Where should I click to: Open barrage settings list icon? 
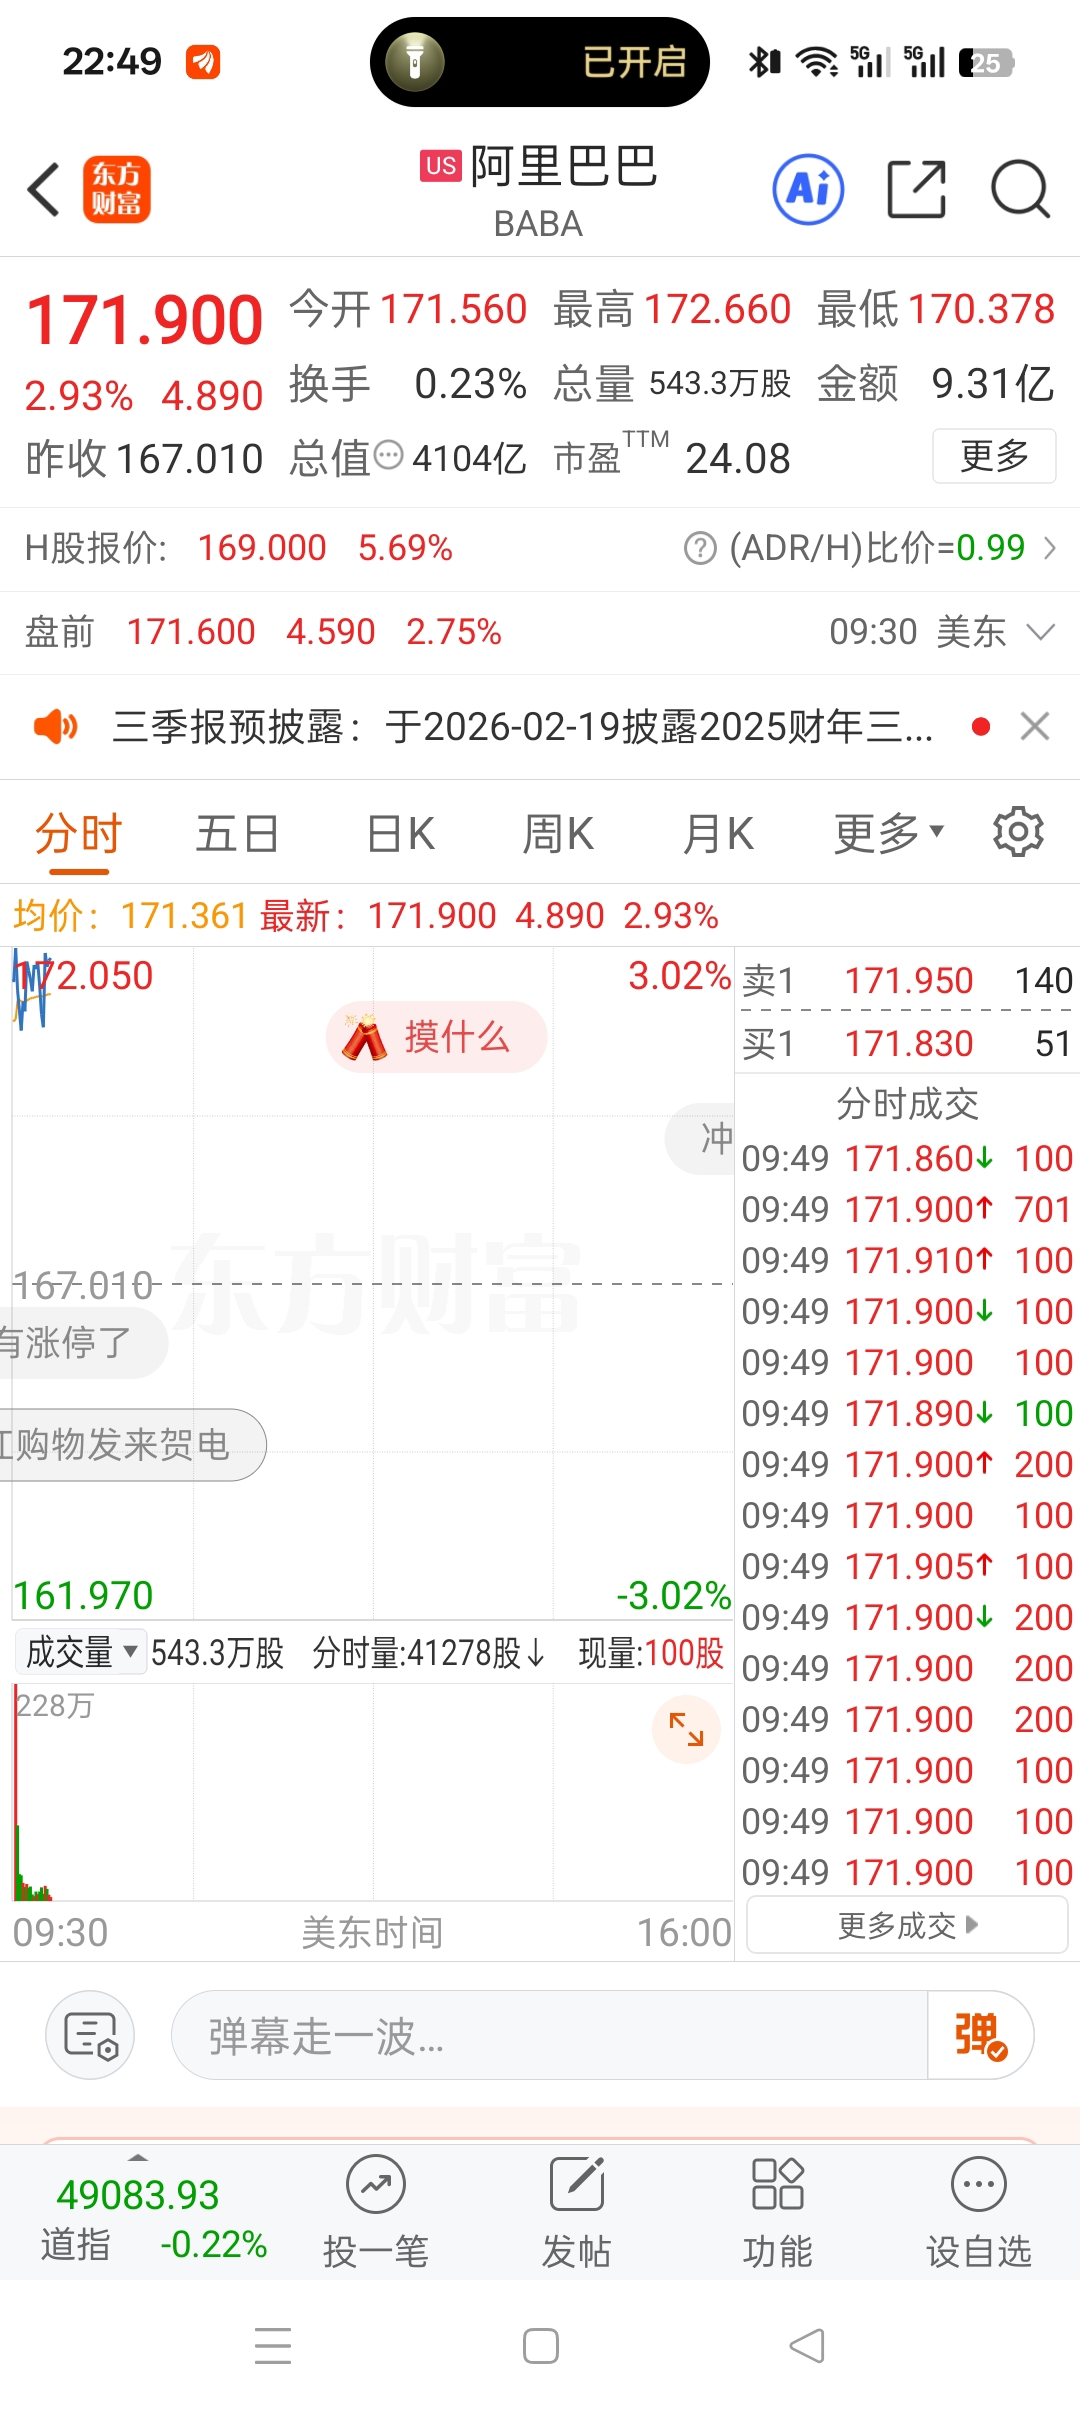coord(90,2035)
